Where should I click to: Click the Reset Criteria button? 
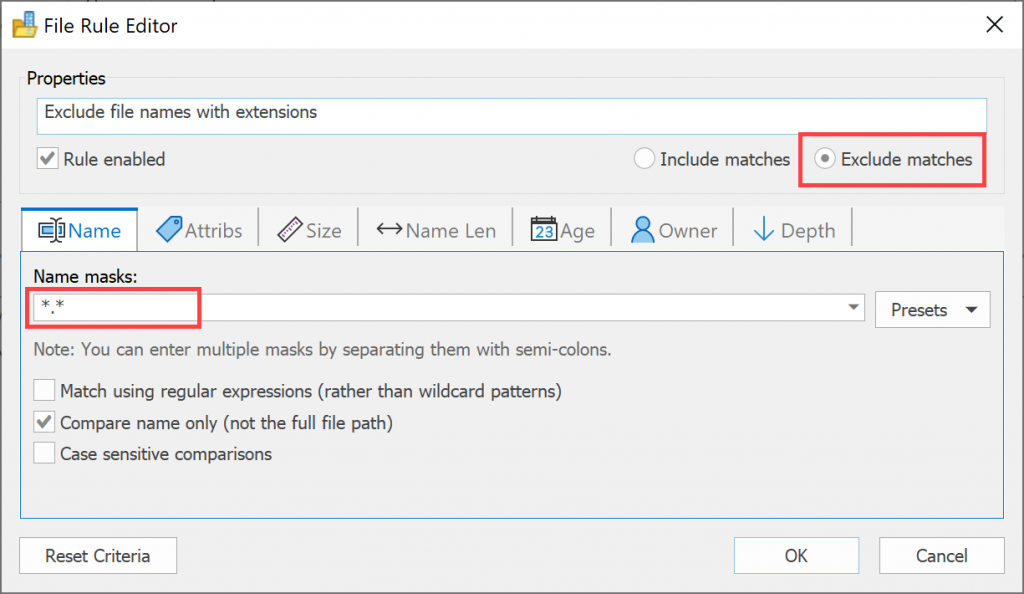[x=98, y=555]
